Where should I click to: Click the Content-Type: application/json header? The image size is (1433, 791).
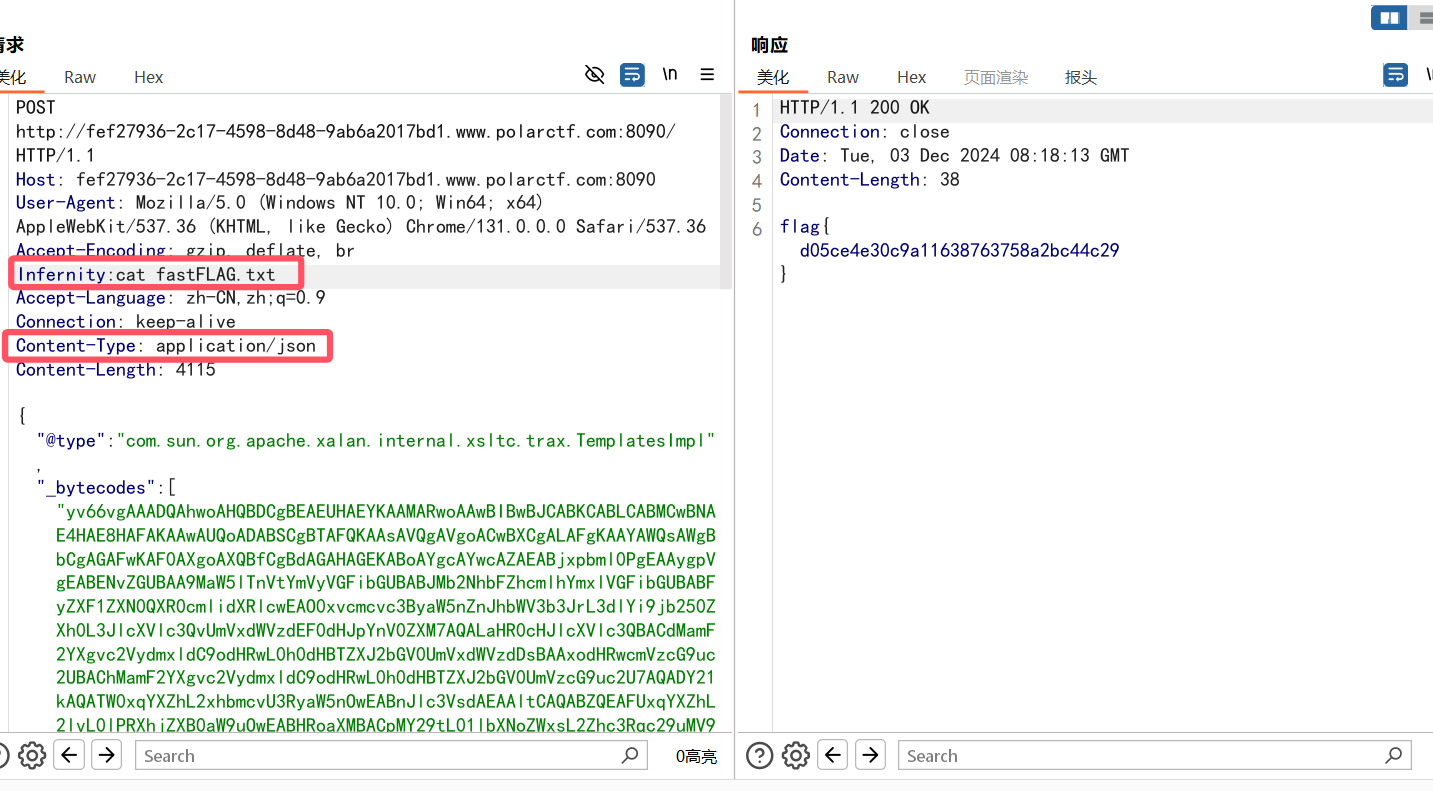166,346
